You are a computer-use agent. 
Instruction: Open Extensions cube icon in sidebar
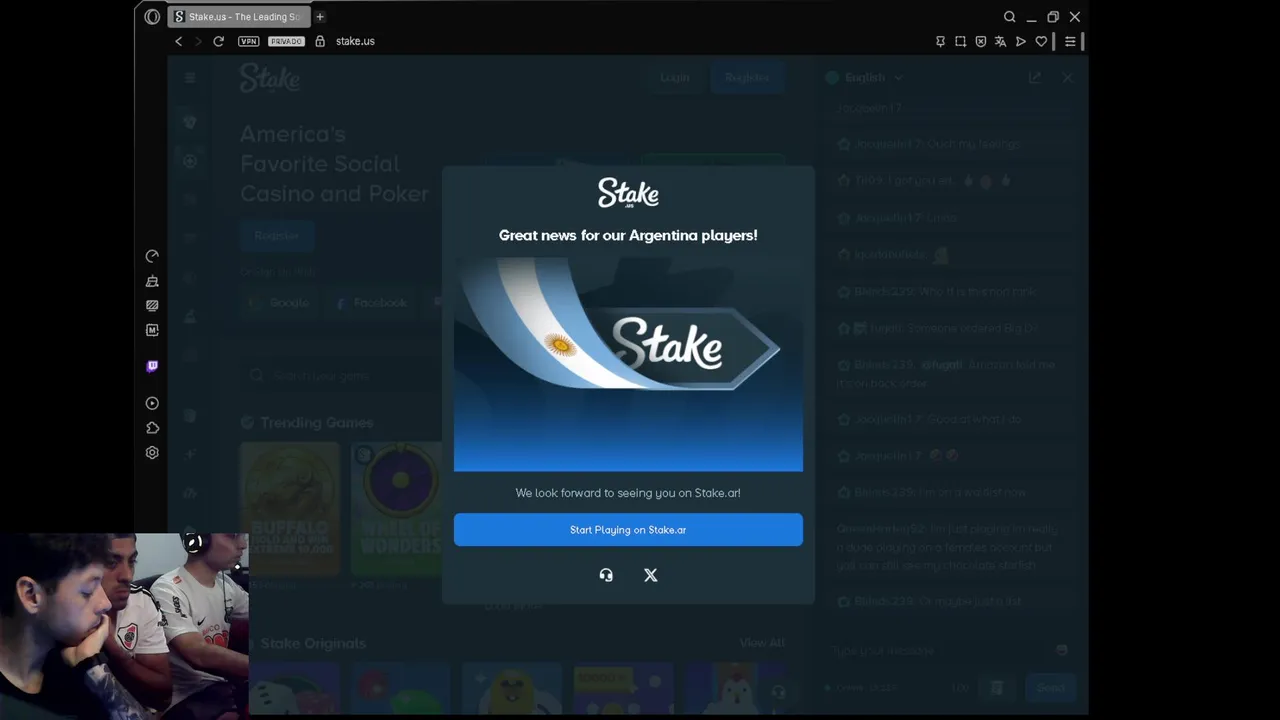pyautogui.click(x=152, y=428)
